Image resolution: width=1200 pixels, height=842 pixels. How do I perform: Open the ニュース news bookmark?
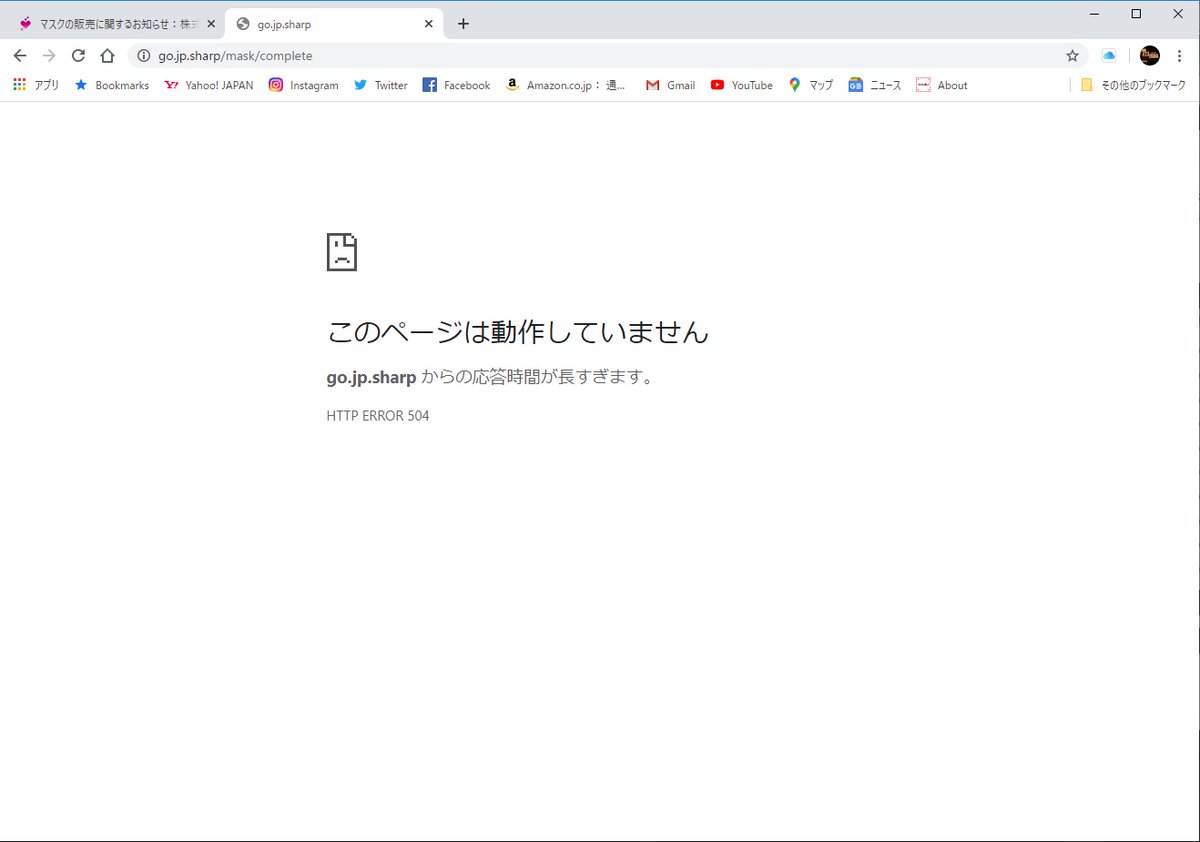pyautogui.click(x=875, y=85)
